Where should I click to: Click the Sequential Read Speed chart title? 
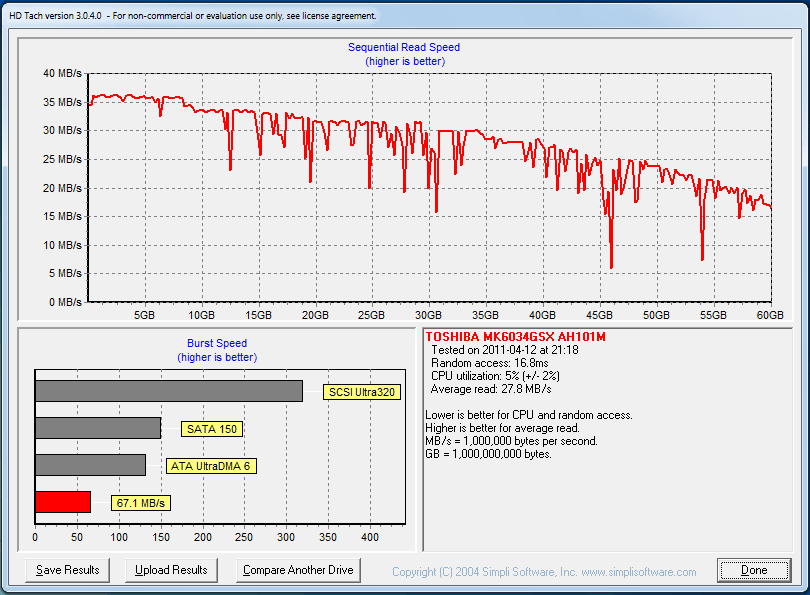click(404, 47)
